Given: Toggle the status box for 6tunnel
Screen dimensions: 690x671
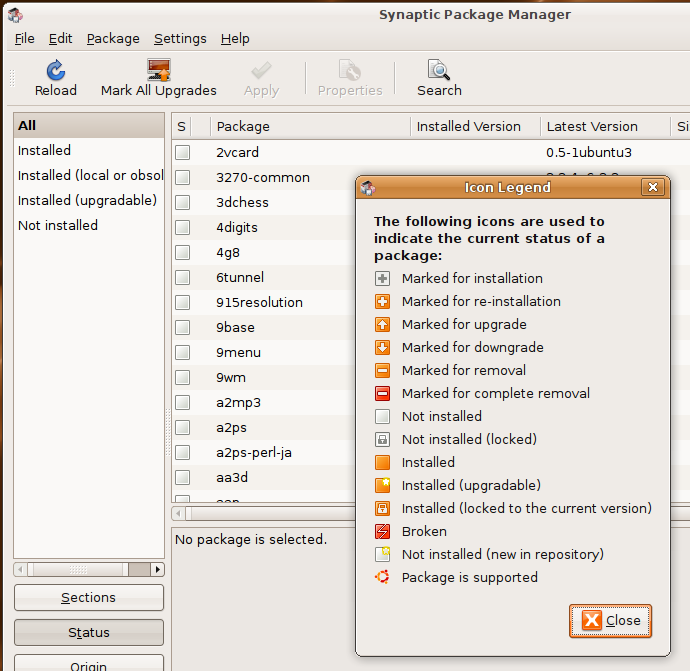Looking at the screenshot, I should point(183,278).
